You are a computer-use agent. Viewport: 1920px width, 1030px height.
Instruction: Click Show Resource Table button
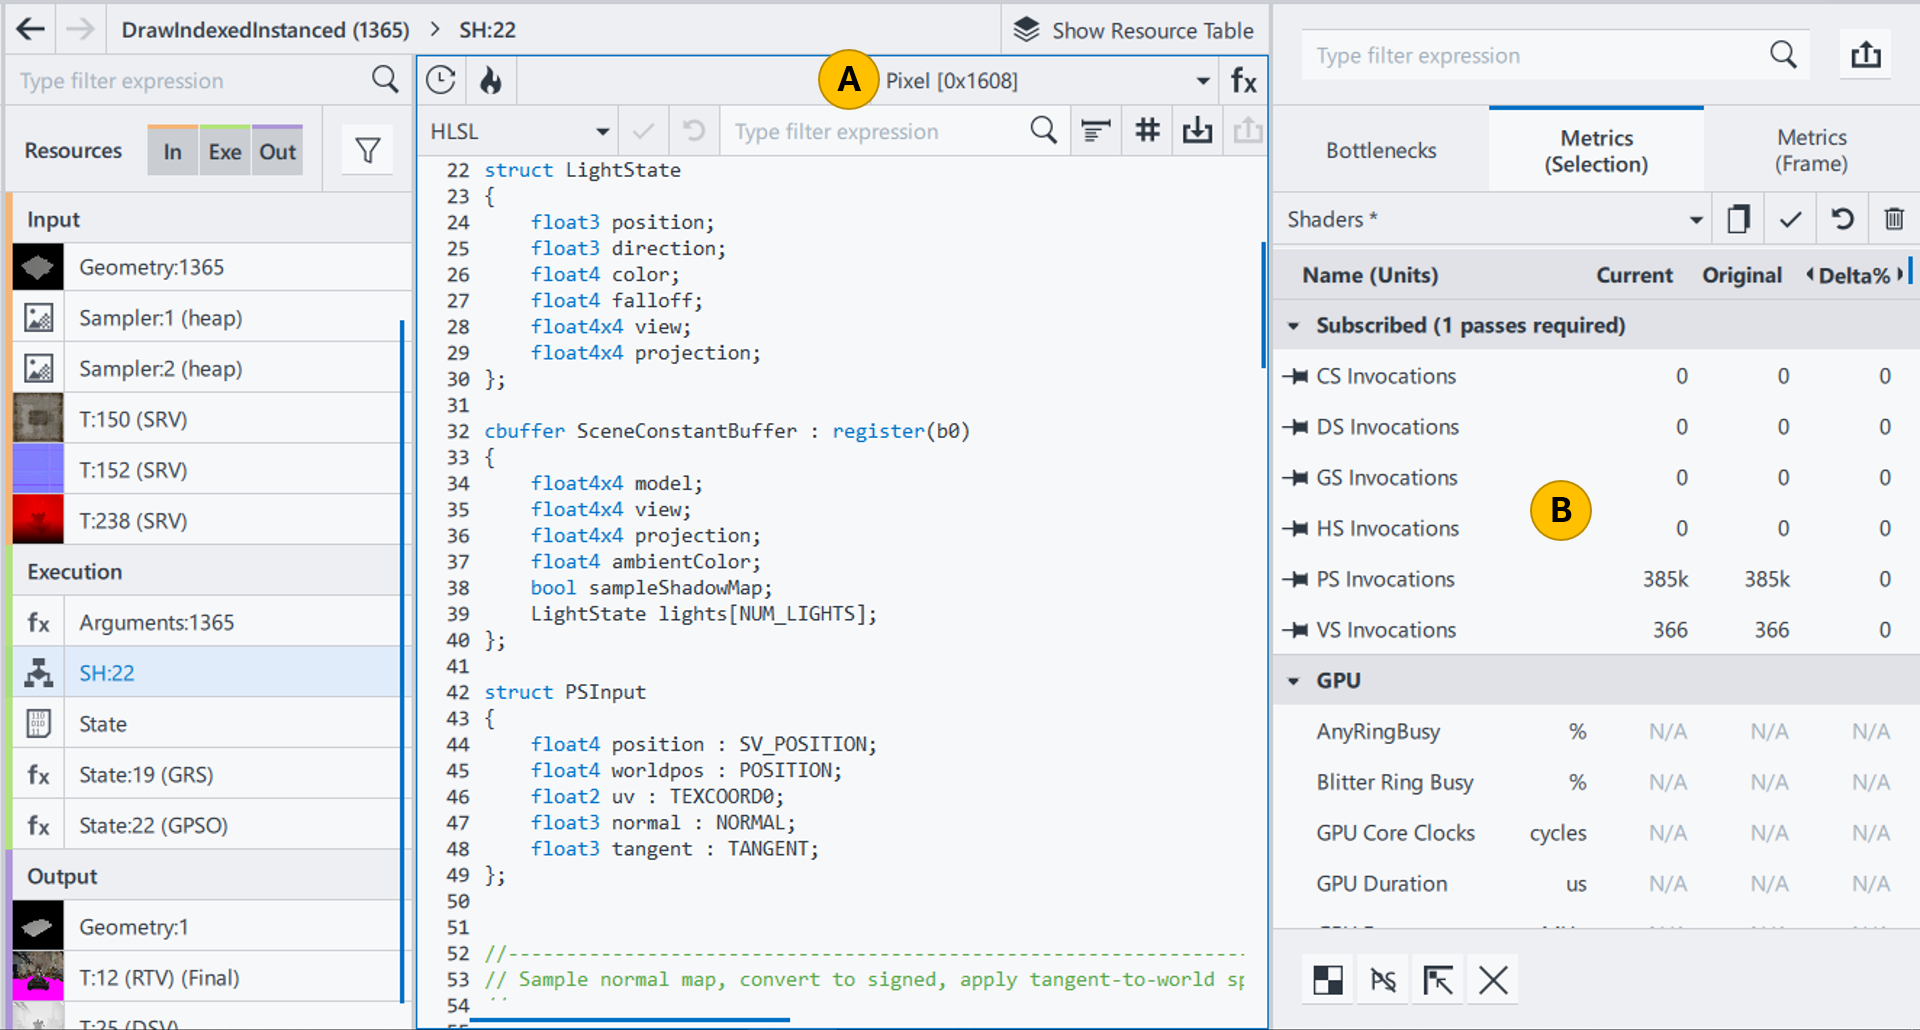coord(1134,30)
